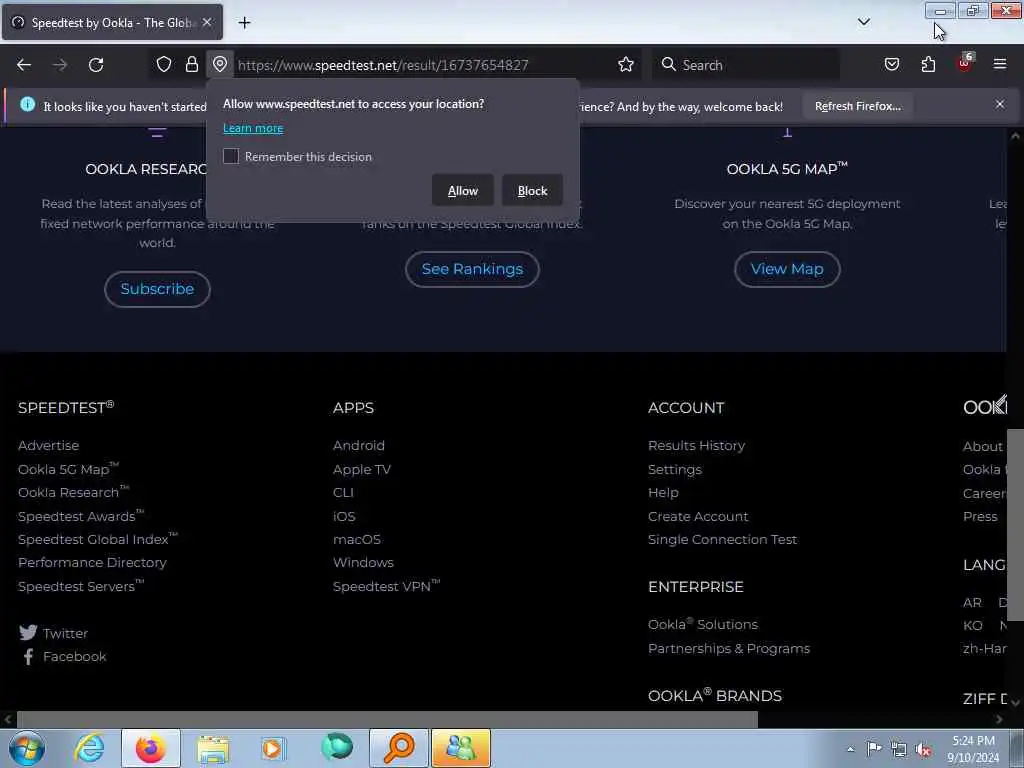Click the Subscribe button
This screenshot has width=1024, height=768.
[157, 289]
